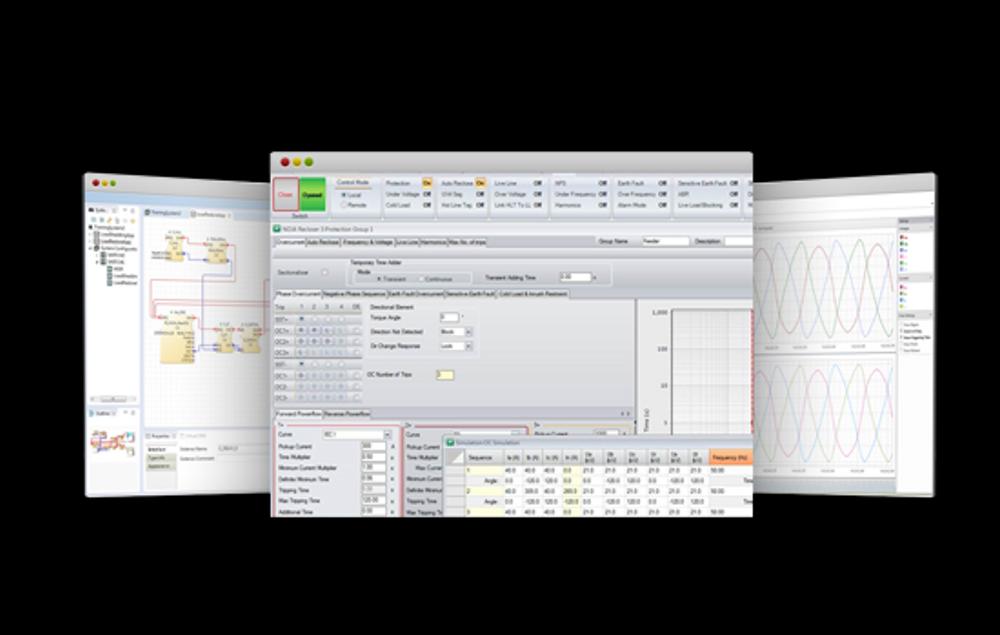The height and width of the screenshot is (635, 1000).
Task: Click the first Max Tripping Time field
Action: coord(374,500)
